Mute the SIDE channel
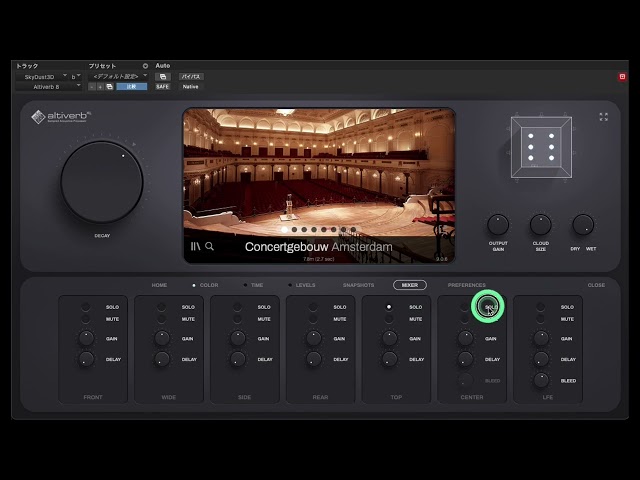 (237, 319)
